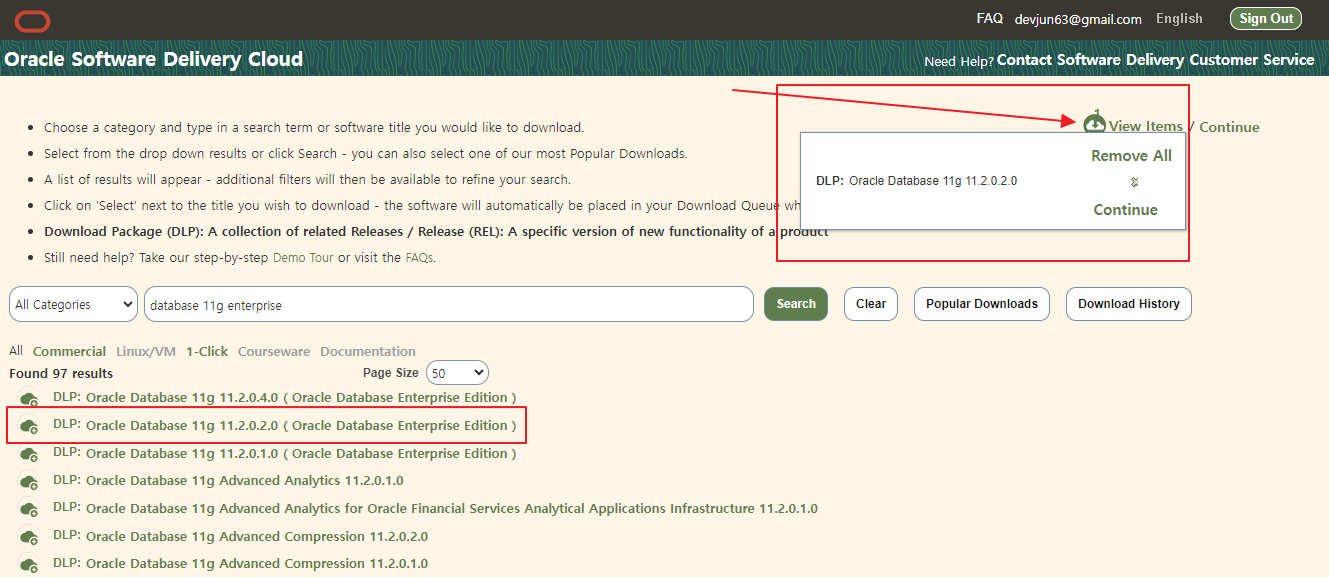This screenshot has height=577, width=1329.
Task: Add Oracle Database 11g 11.2.0.4.0 cloud icon
Action: point(30,398)
